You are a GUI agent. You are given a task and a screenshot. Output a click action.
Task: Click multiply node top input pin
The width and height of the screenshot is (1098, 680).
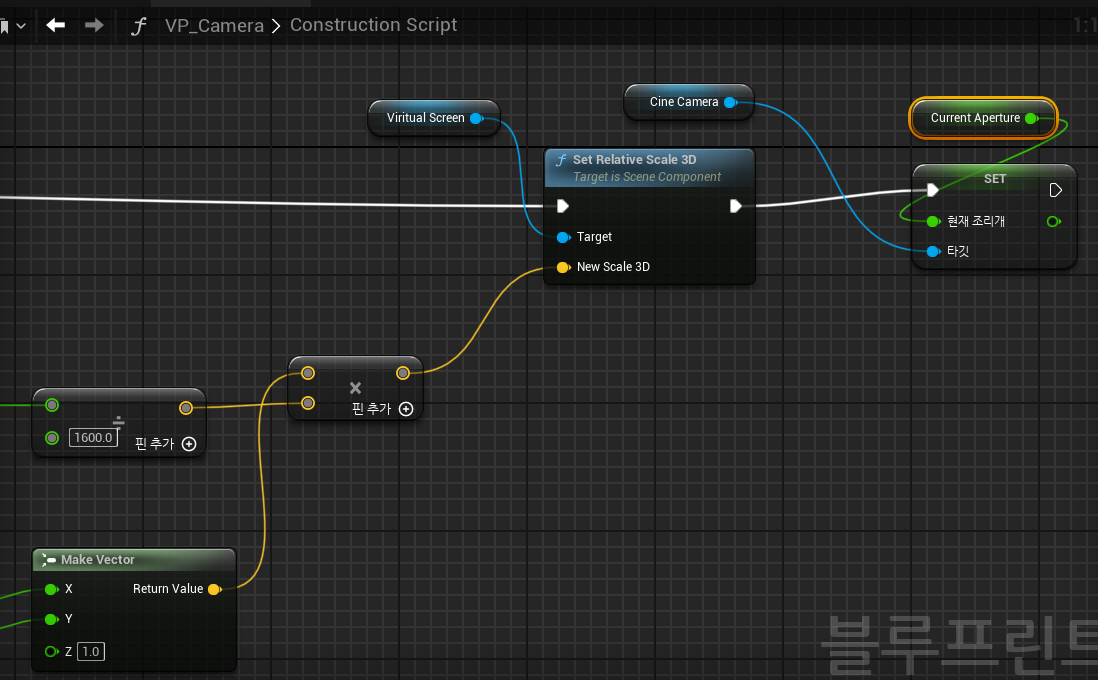(308, 373)
